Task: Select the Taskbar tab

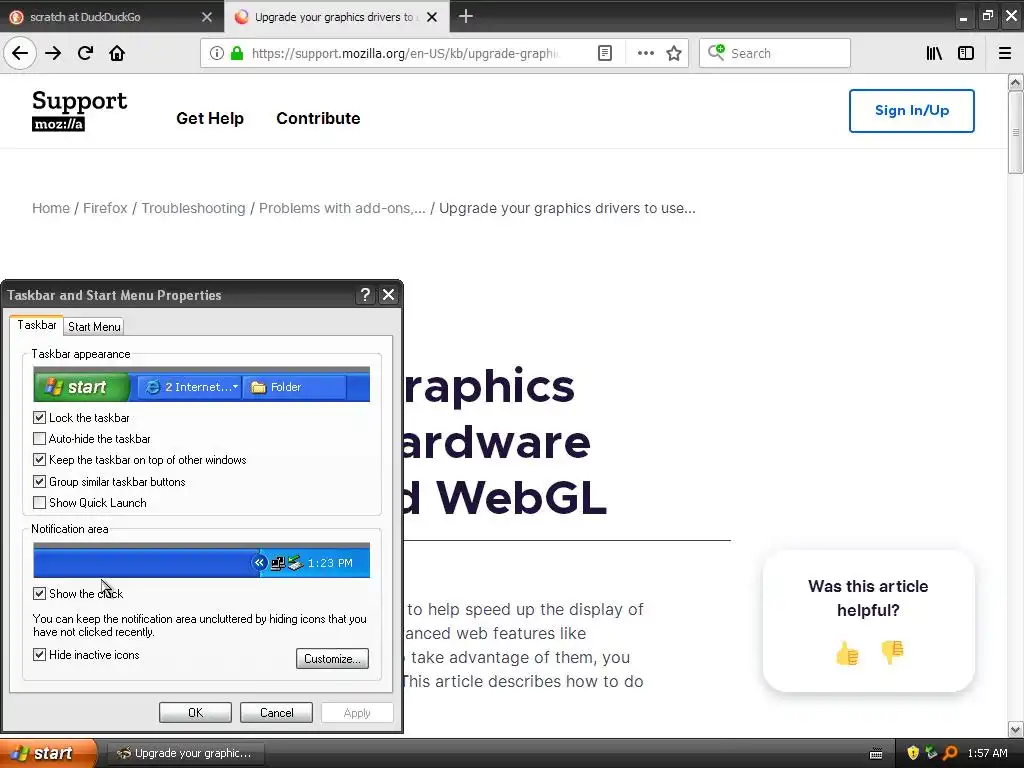Action: (37, 325)
